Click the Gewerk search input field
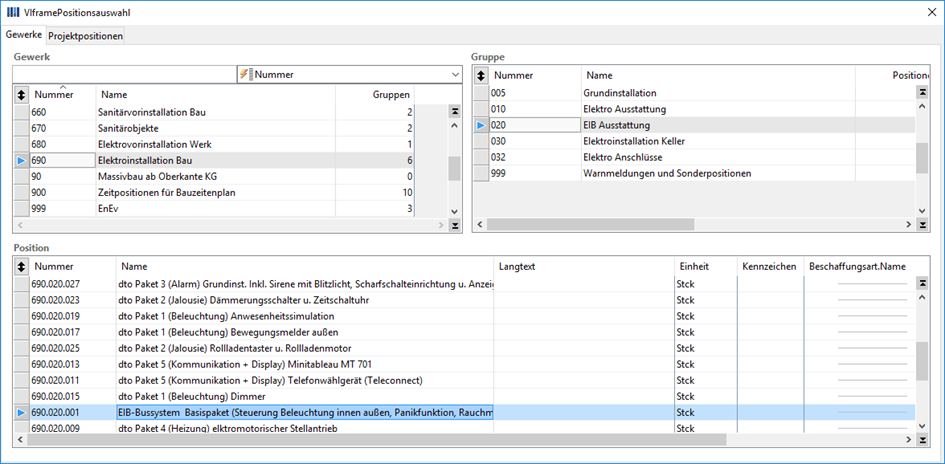945x464 pixels. pyautogui.click(x=124, y=75)
